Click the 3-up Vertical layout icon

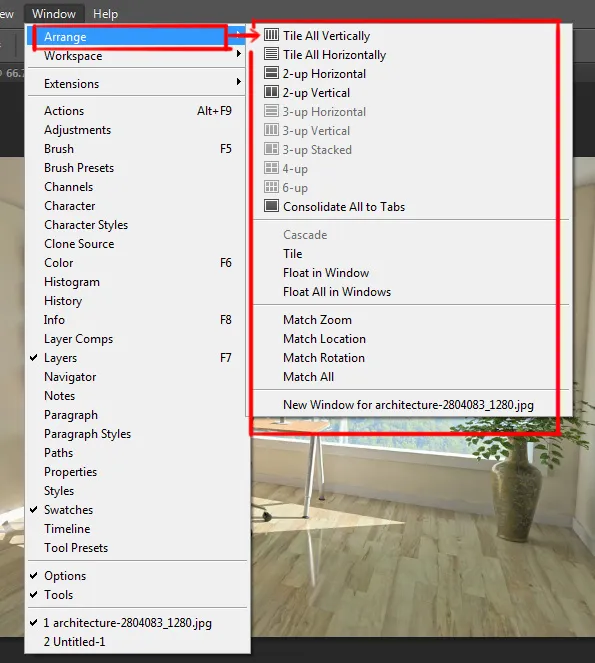point(271,130)
